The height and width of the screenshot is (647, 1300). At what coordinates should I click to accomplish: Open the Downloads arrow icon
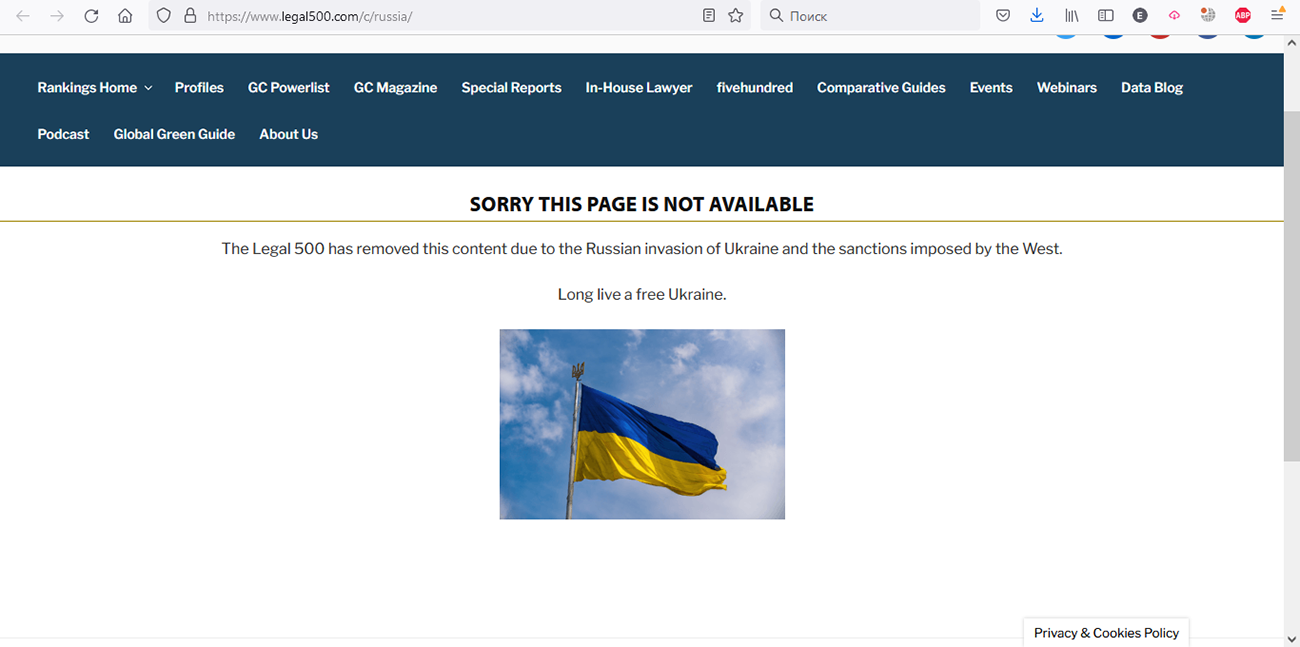(x=1037, y=16)
